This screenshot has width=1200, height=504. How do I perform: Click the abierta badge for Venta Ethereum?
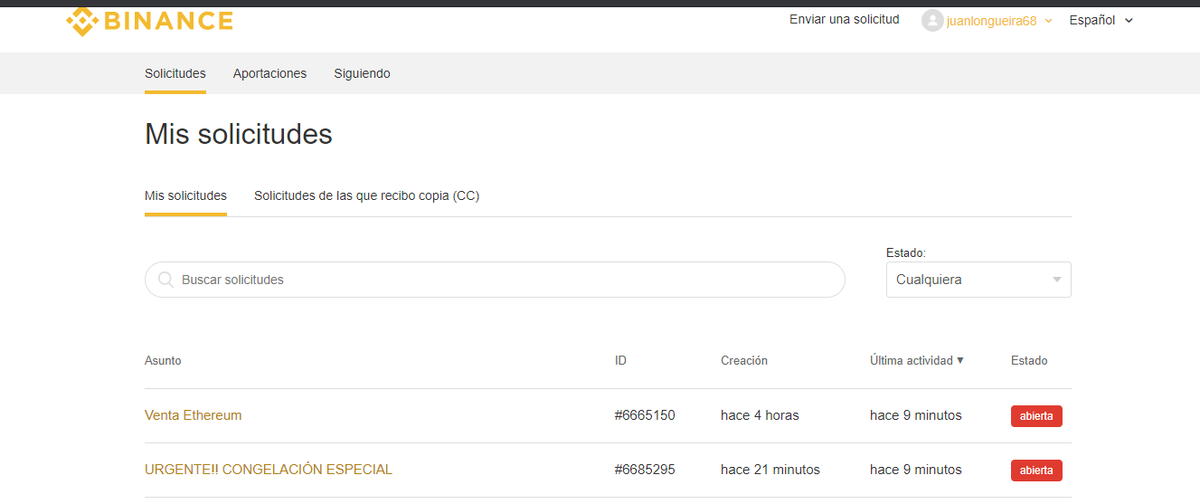[1036, 416]
